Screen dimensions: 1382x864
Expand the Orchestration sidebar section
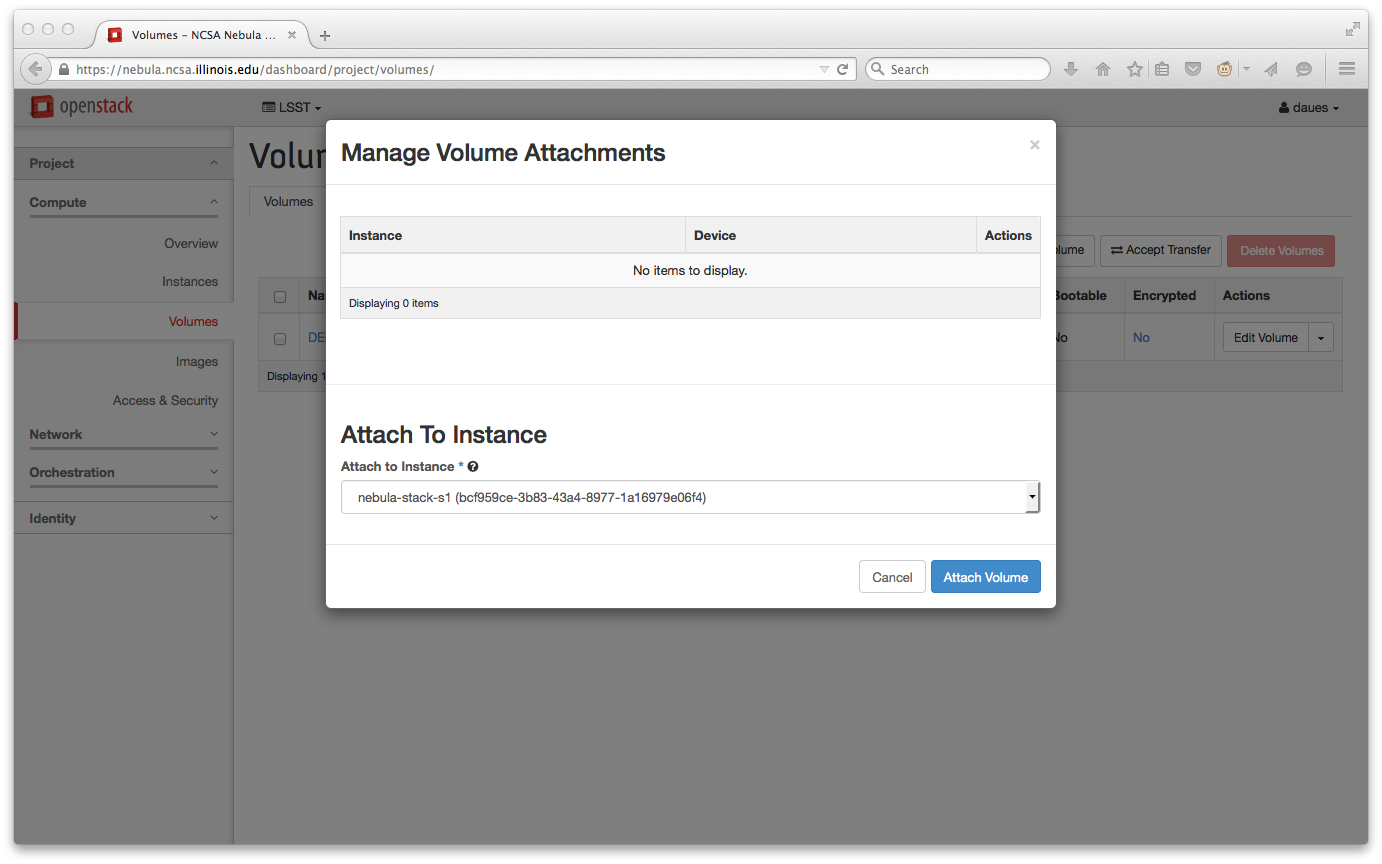[x=124, y=472]
